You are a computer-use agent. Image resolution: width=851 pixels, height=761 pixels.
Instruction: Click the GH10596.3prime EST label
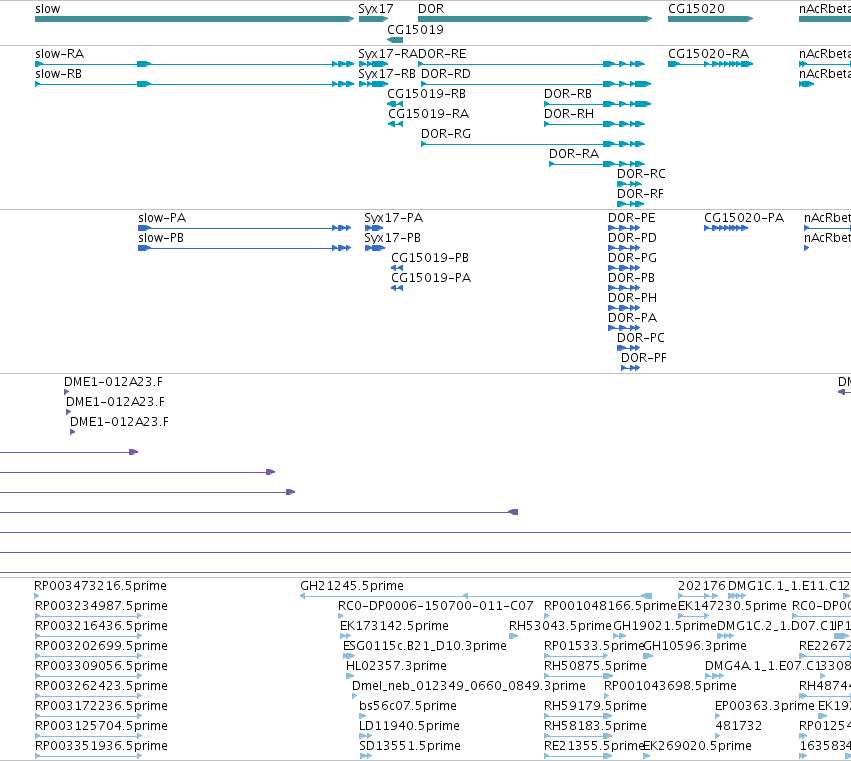click(695, 646)
